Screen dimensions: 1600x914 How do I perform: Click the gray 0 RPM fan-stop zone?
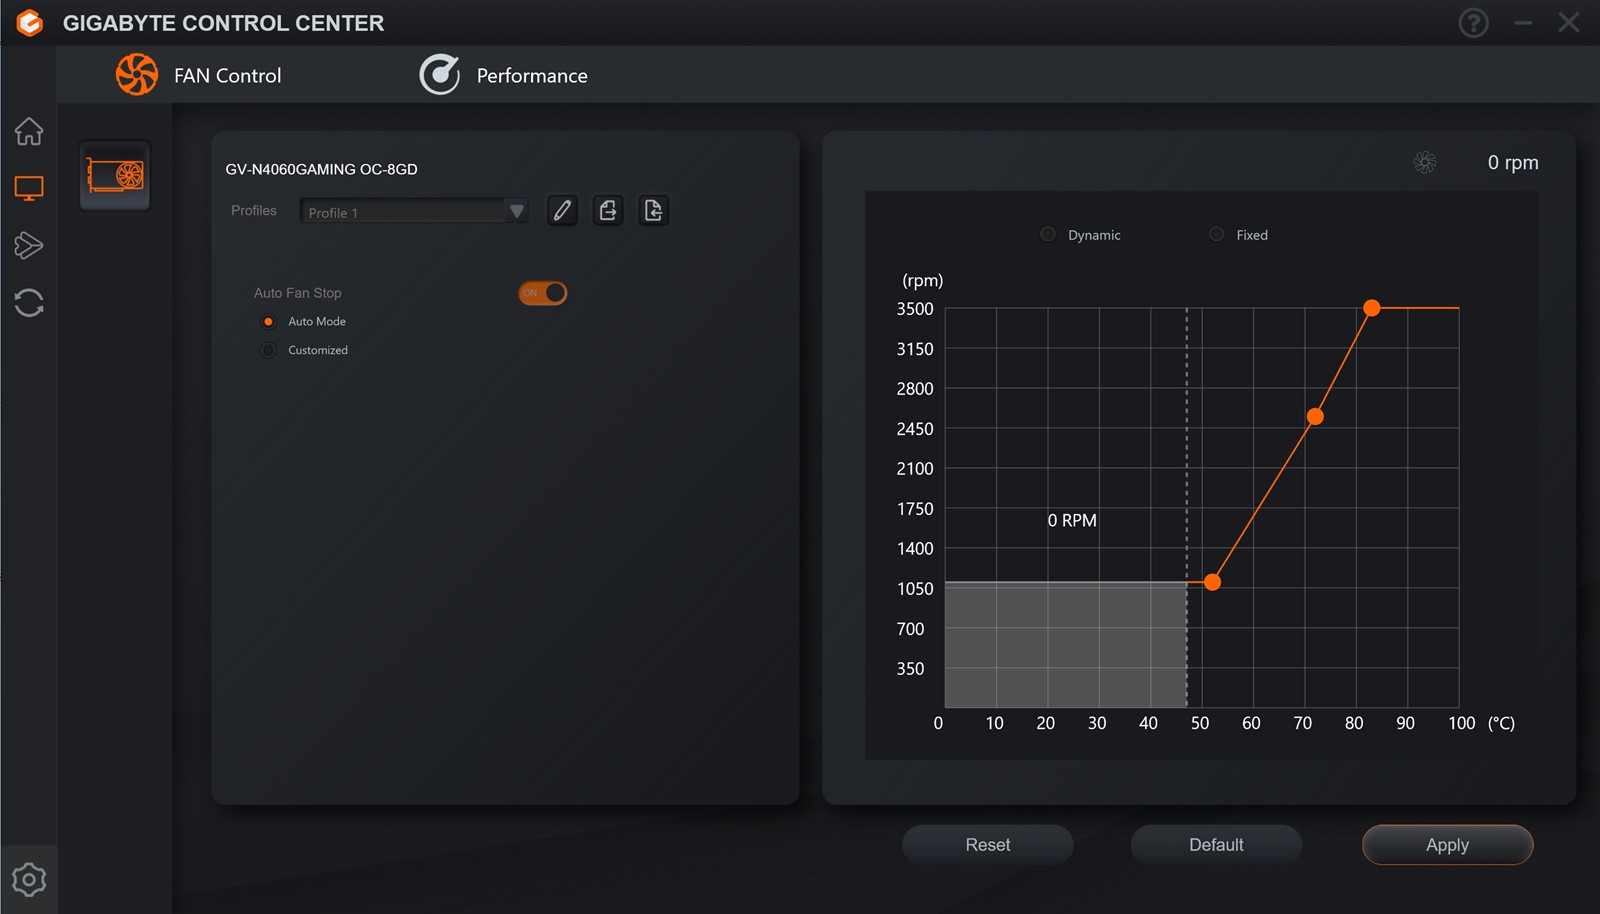tap(1066, 645)
